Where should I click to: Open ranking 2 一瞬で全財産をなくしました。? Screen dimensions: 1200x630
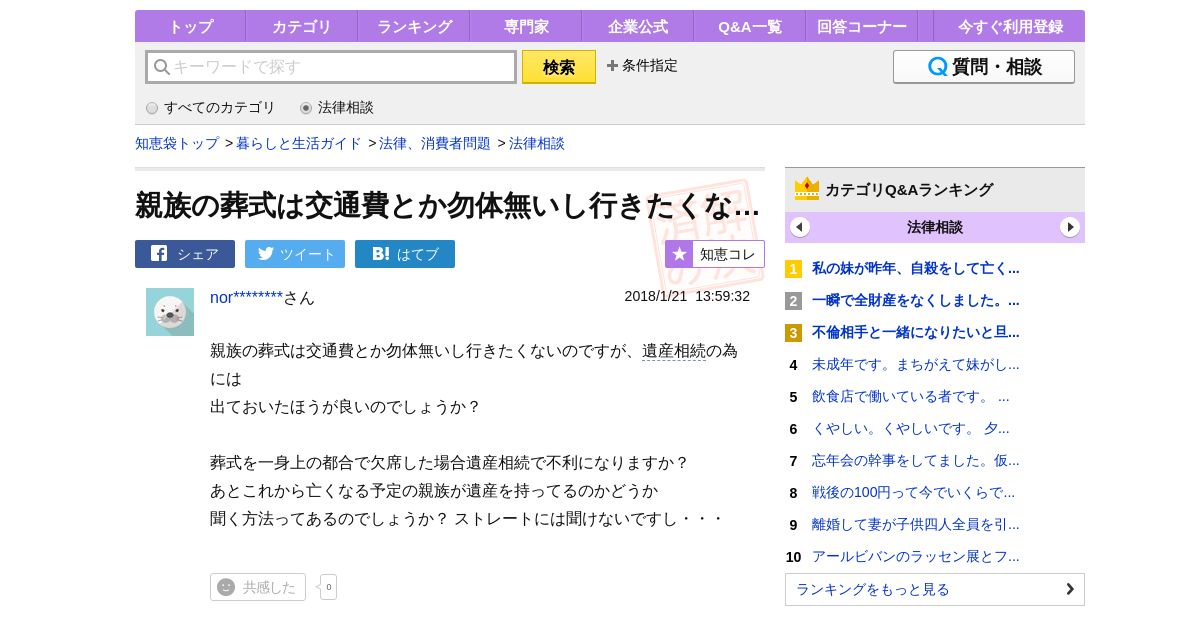coord(915,300)
